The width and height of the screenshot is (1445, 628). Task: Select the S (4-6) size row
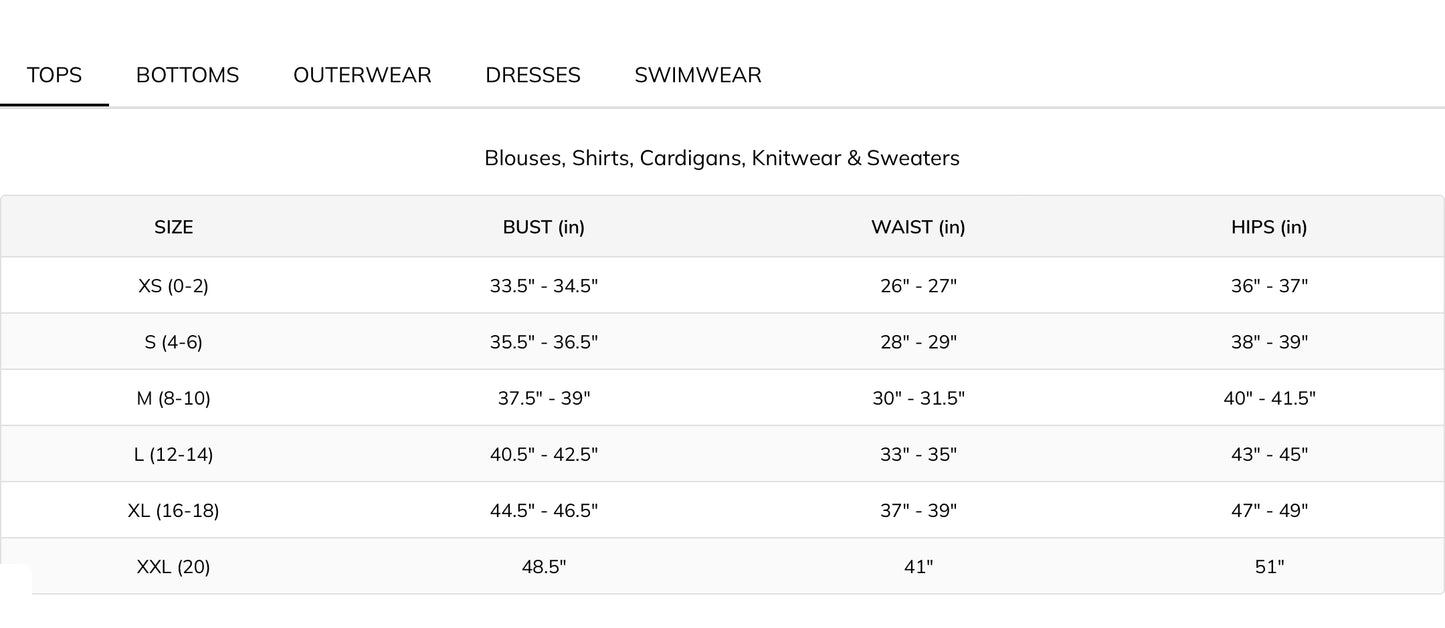coord(722,341)
